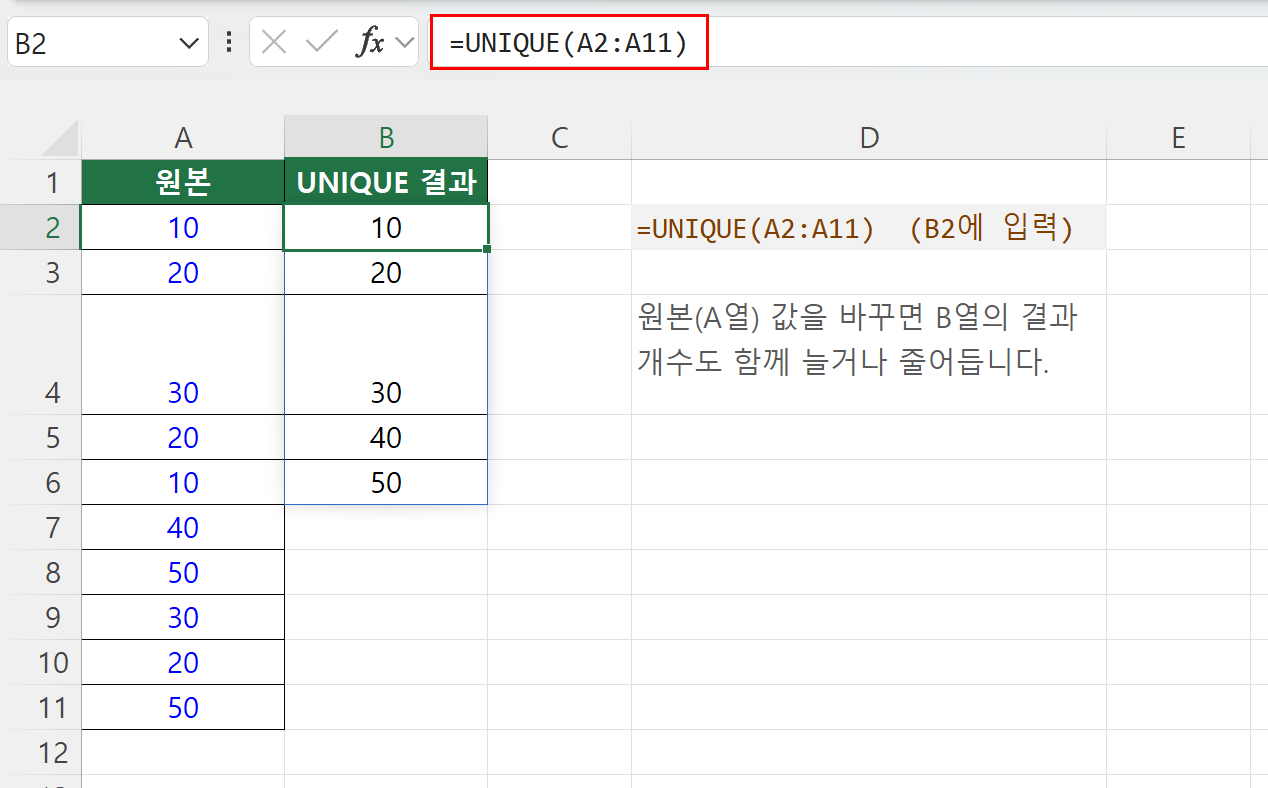Click cell A5 containing blue 20
The width and height of the screenshot is (1268, 788).
click(x=183, y=437)
